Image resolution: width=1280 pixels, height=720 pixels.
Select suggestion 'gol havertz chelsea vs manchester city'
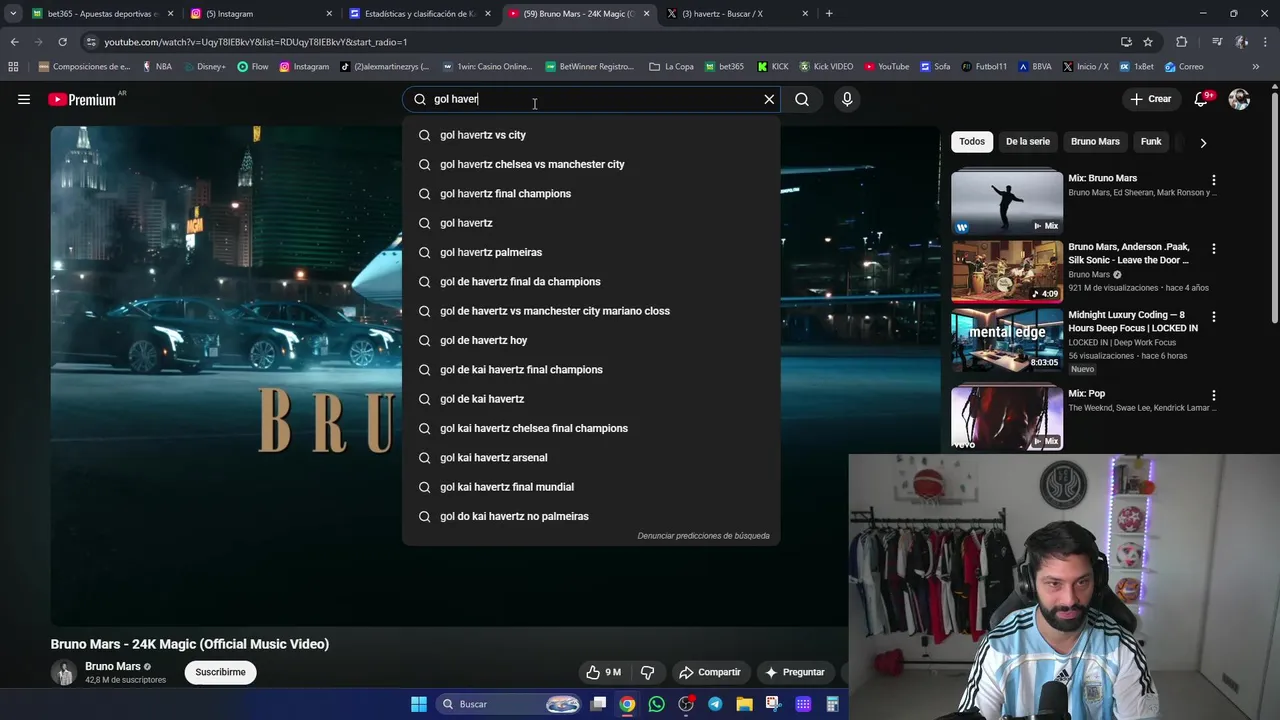pos(591,164)
